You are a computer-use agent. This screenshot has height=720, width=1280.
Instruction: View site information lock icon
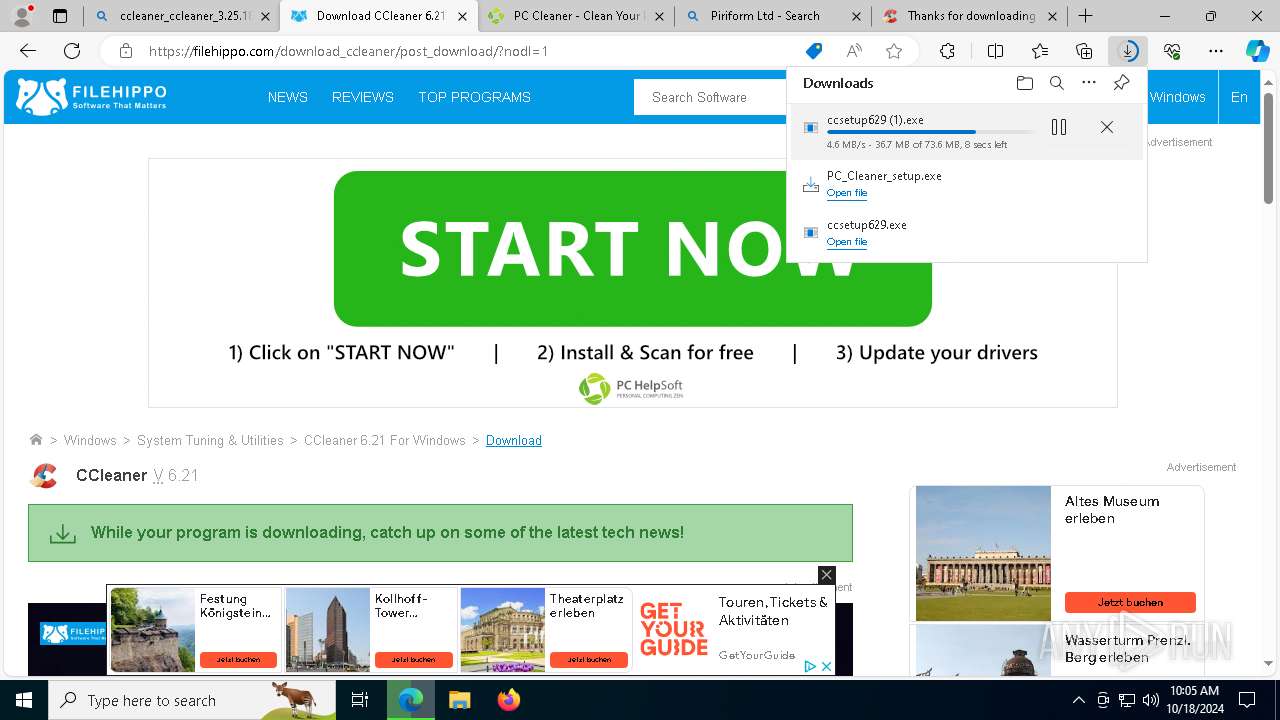pyautogui.click(x=125, y=51)
